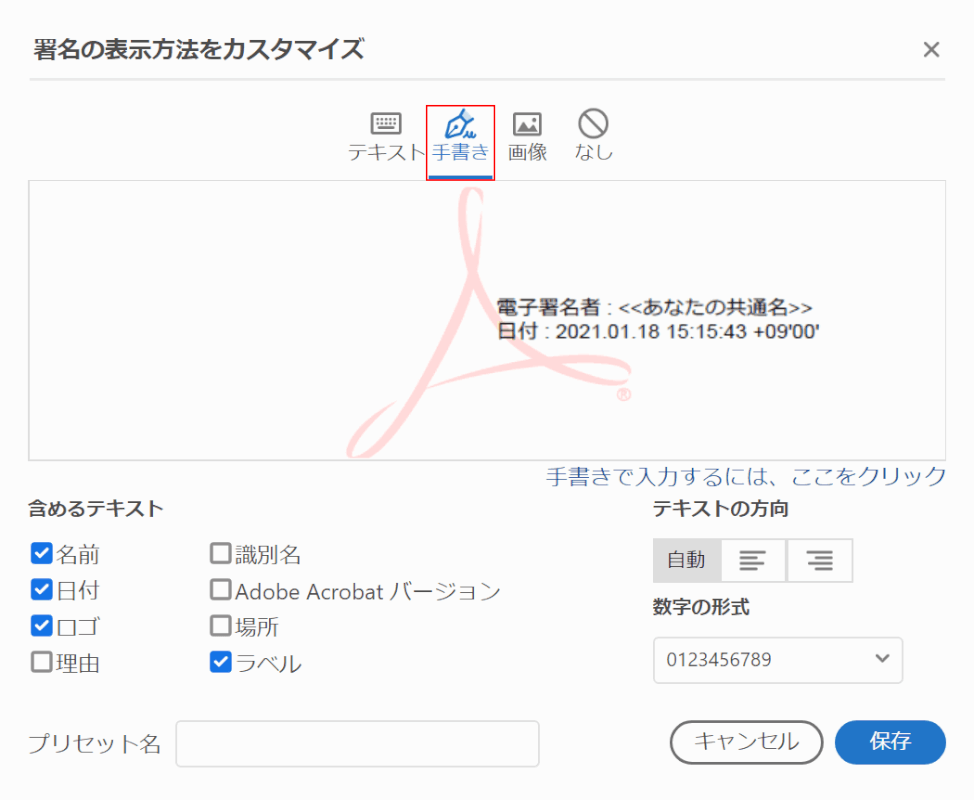
Task: Check the Adobe Acrobat バージョン option
Action: pos(219,589)
